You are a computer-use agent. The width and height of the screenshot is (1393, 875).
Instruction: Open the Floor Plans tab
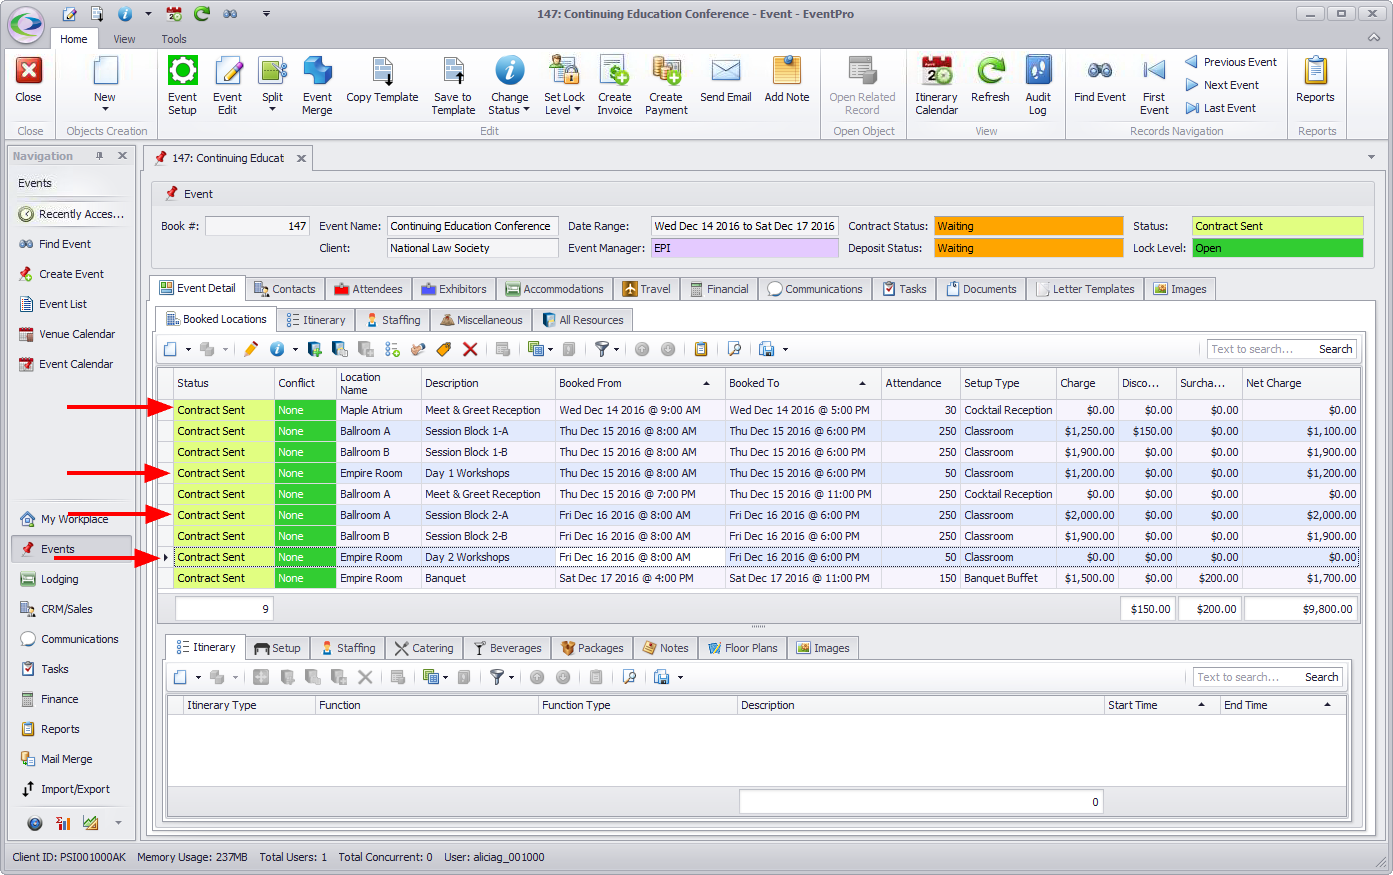pyautogui.click(x=742, y=648)
